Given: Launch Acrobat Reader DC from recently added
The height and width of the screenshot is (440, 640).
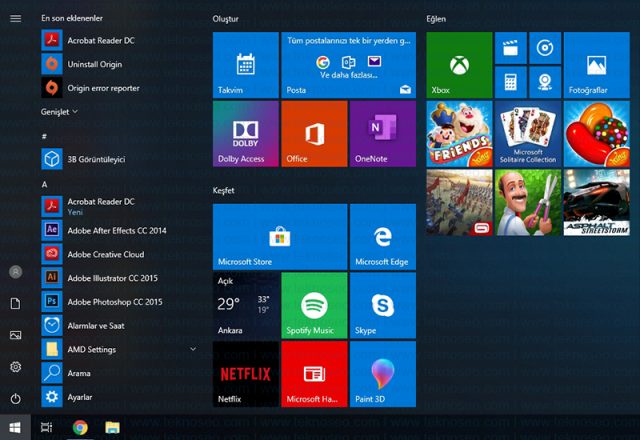Looking at the screenshot, I should pyautogui.click(x=120, y=40).
